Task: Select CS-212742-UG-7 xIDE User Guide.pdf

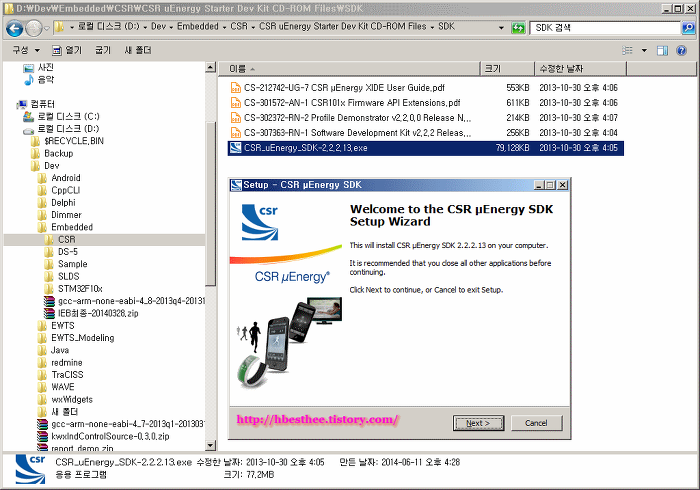Action: [425, 87]
